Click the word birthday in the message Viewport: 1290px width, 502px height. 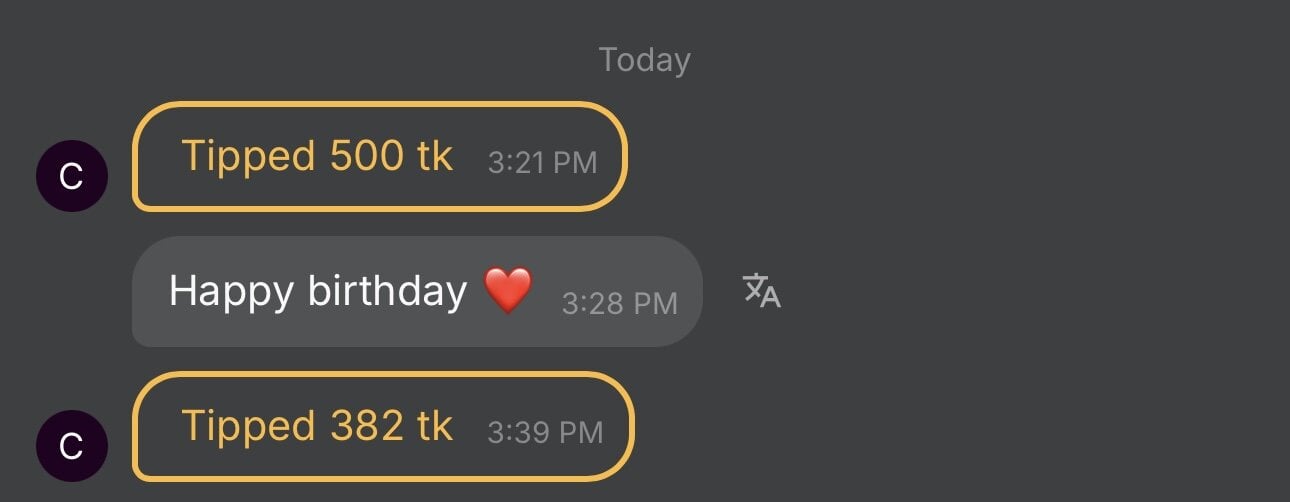387,291
